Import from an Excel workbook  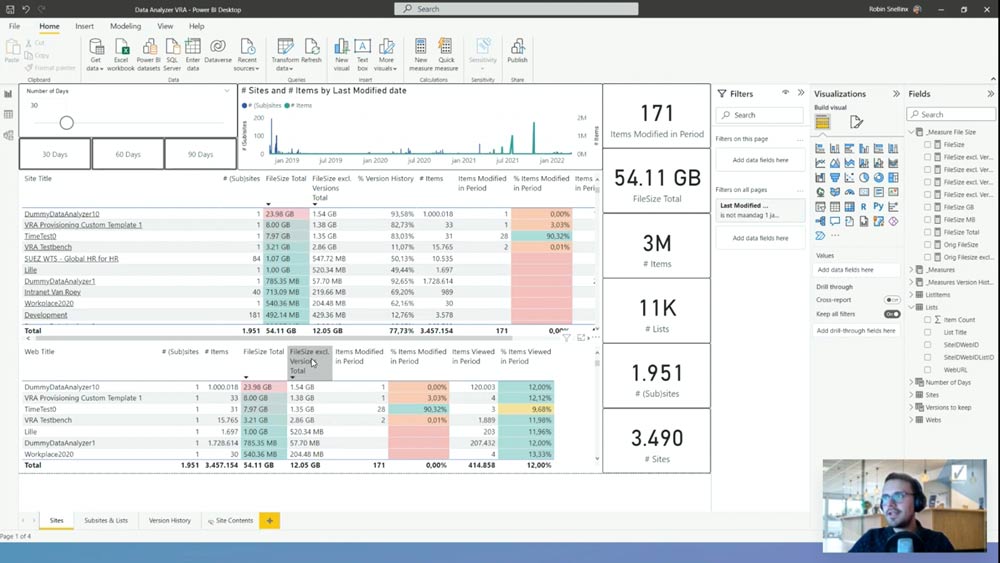point(121,54)
